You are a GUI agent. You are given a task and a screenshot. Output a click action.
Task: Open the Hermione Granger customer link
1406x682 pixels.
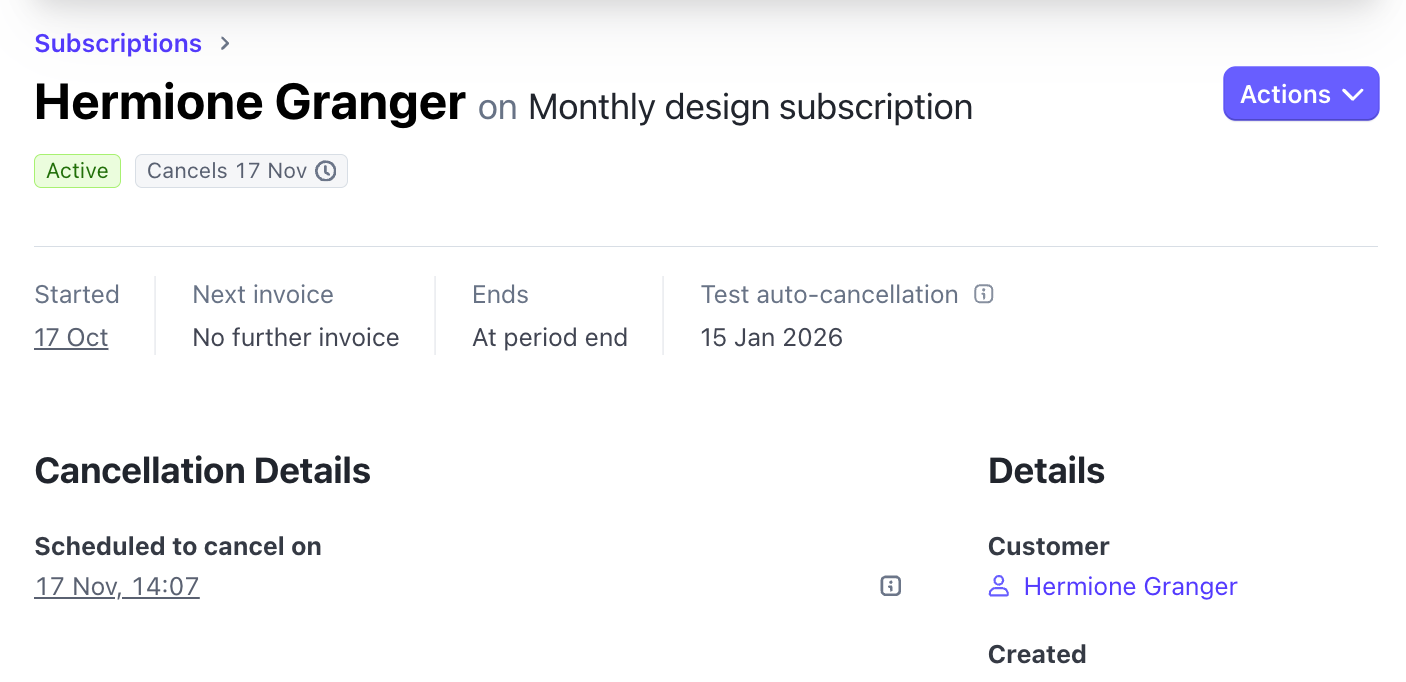[x=1130, y=587]
